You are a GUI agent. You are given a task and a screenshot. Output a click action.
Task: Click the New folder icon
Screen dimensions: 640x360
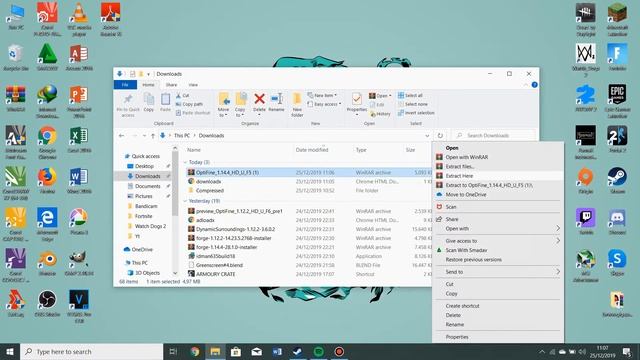click(297, 99)
